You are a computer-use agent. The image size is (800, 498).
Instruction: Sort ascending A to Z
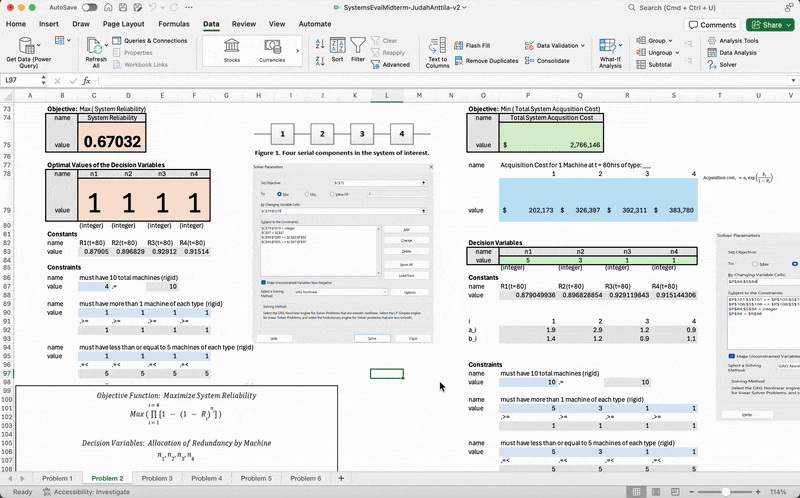tap(320, 44)
